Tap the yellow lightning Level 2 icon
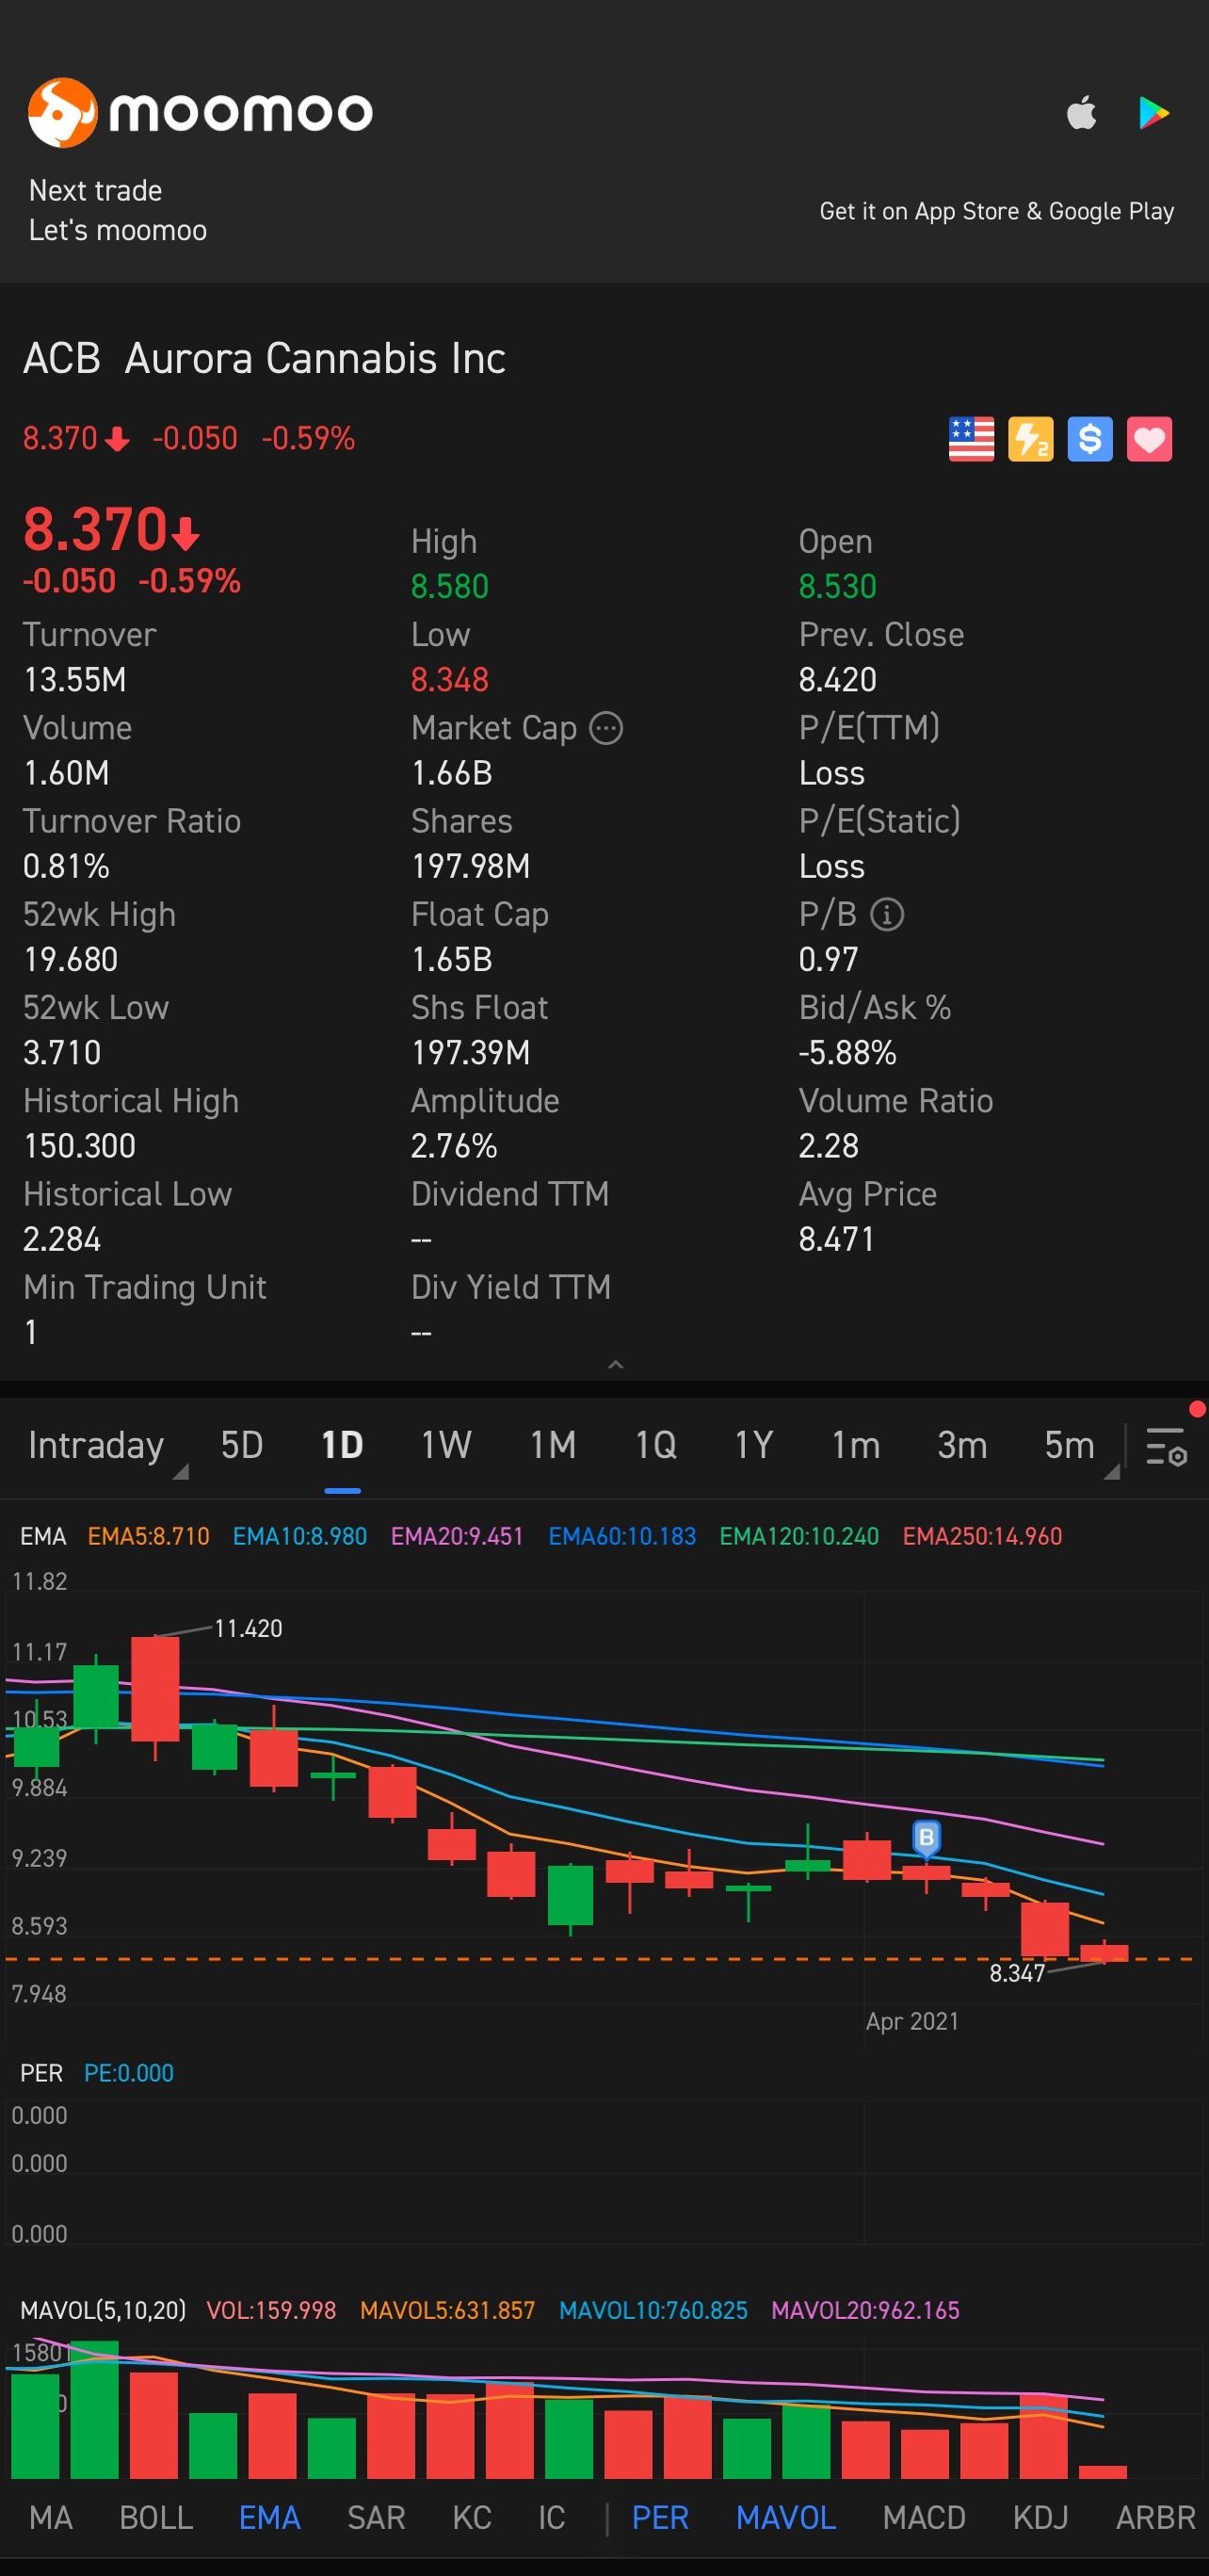 1031,439
